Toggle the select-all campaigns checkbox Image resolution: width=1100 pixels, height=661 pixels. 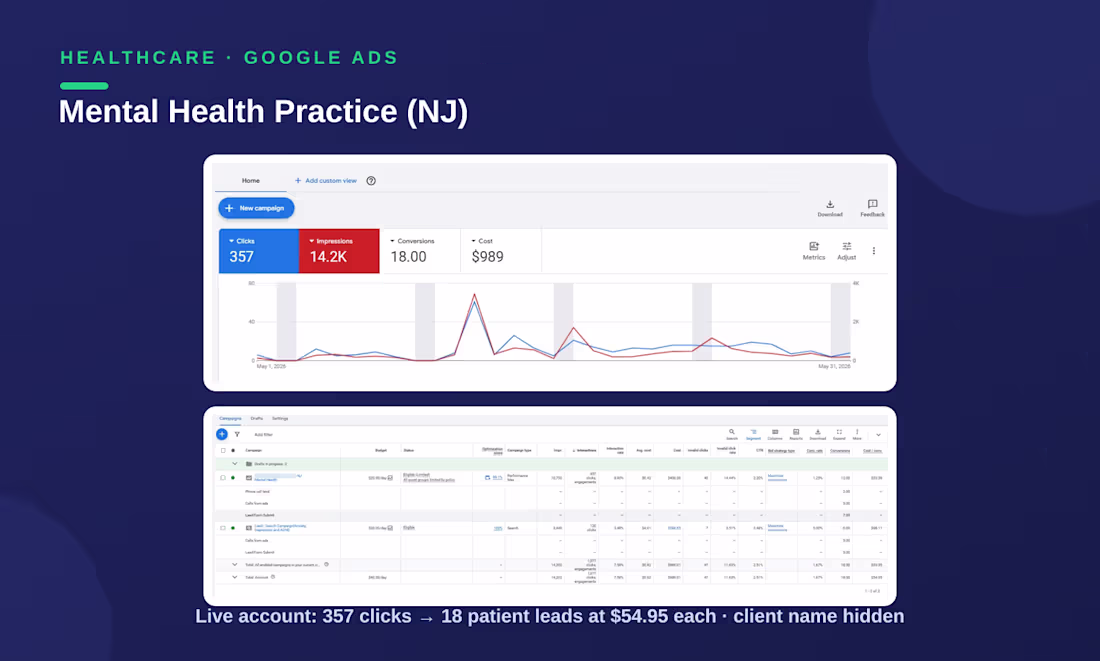click(x=223, y=450)
